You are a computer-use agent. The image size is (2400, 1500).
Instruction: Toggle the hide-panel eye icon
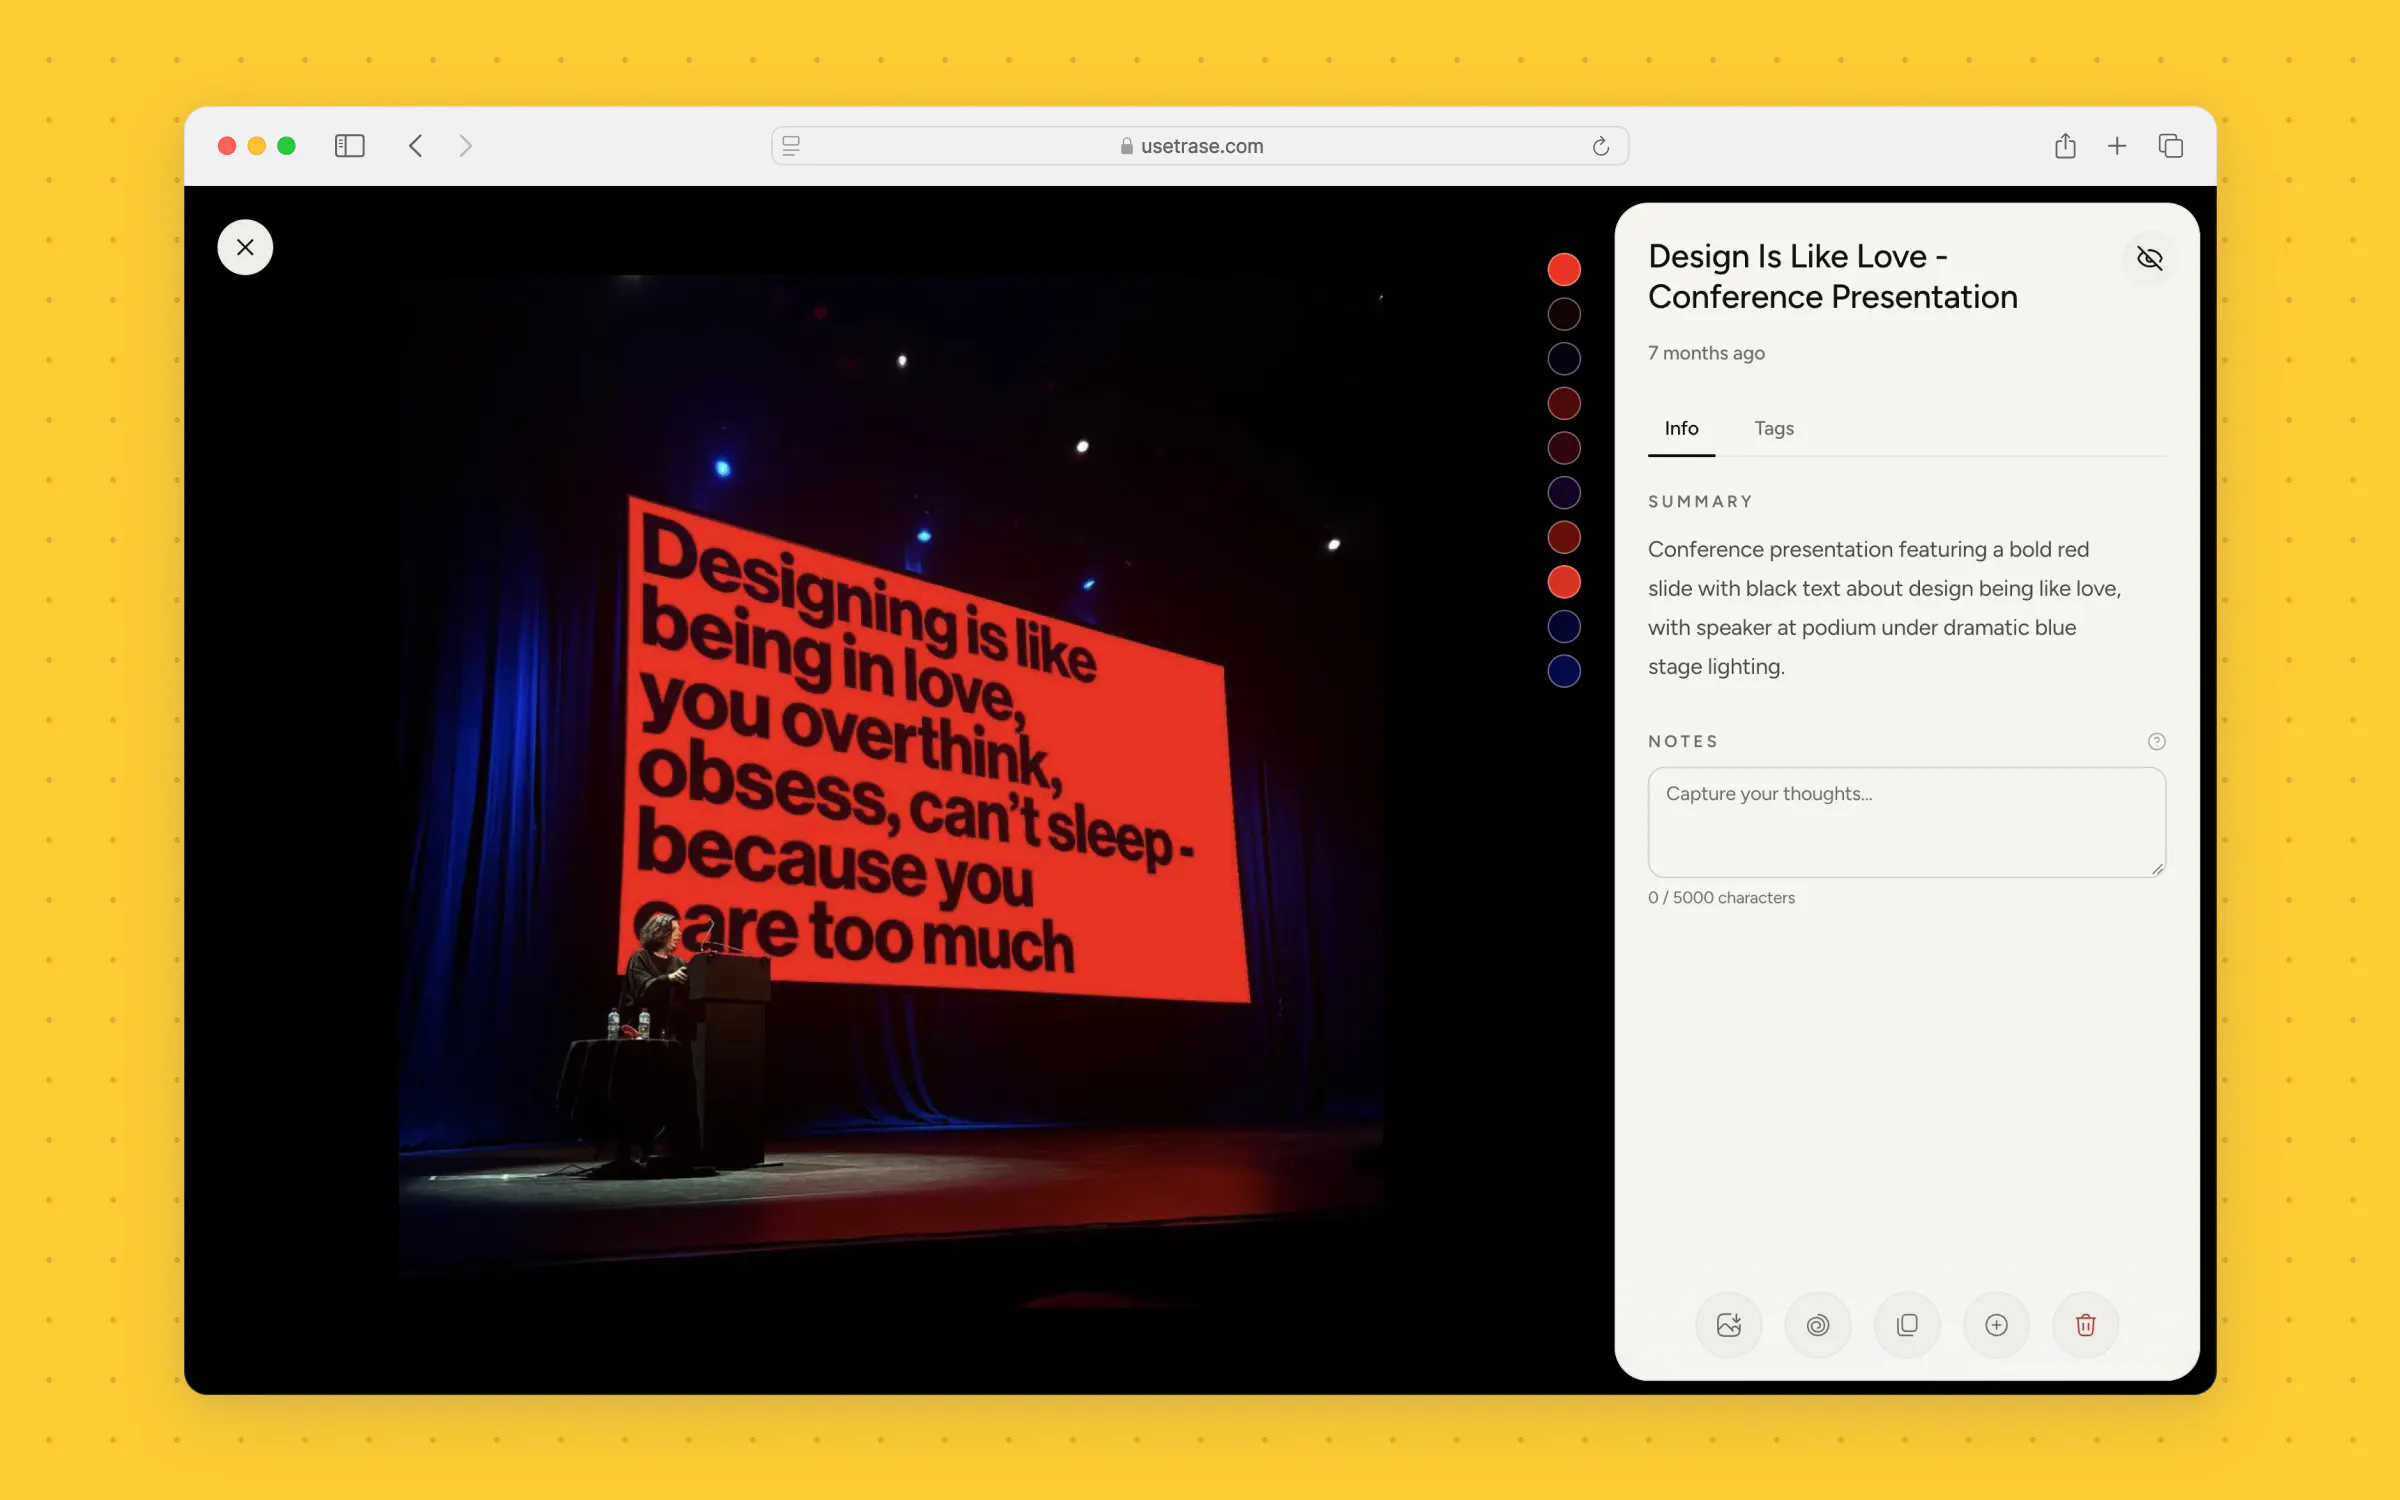pos(2149,258)
